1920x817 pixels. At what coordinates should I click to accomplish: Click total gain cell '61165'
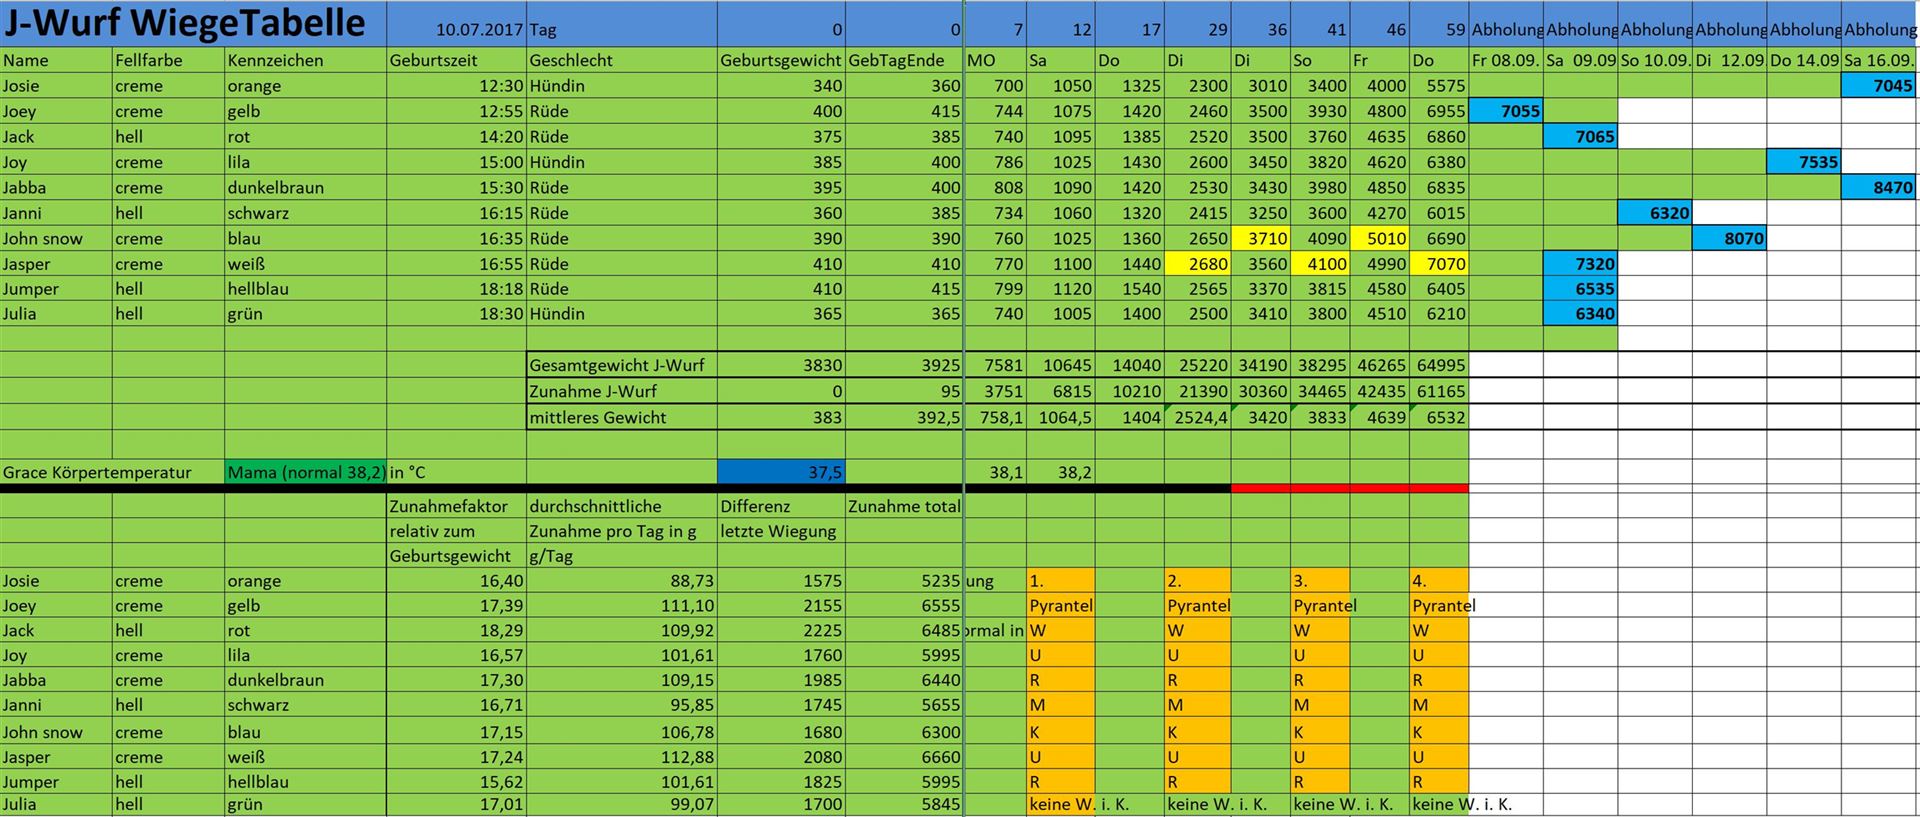1440,391
